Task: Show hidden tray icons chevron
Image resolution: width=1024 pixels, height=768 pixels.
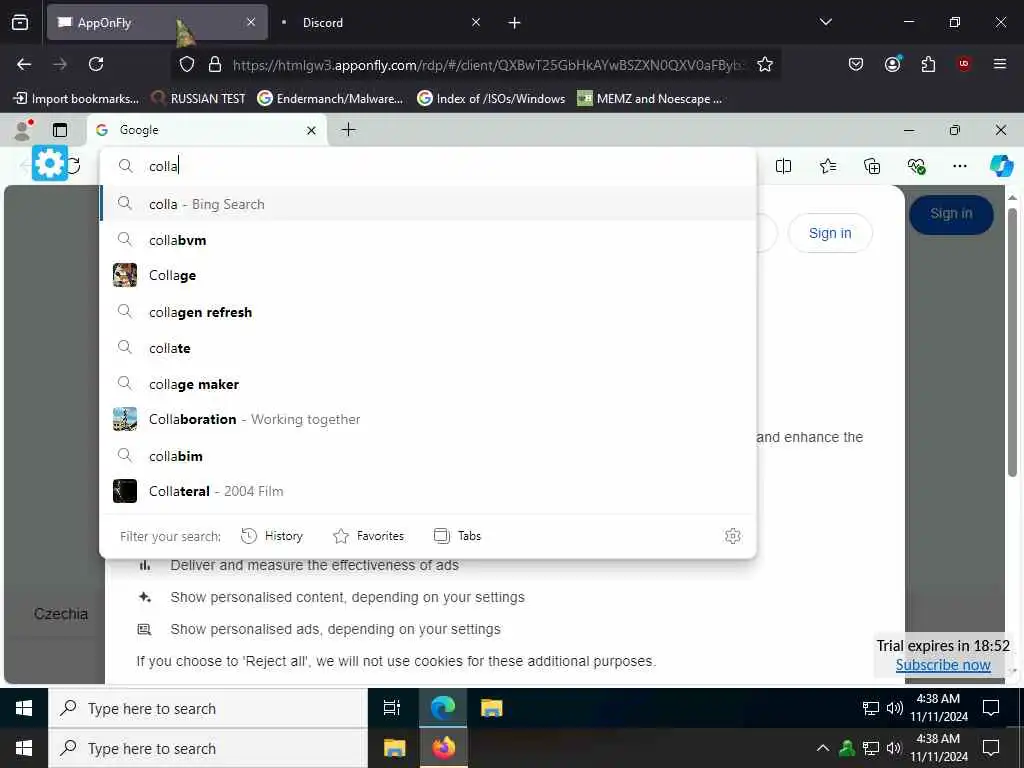Action: tap(823, 748)
